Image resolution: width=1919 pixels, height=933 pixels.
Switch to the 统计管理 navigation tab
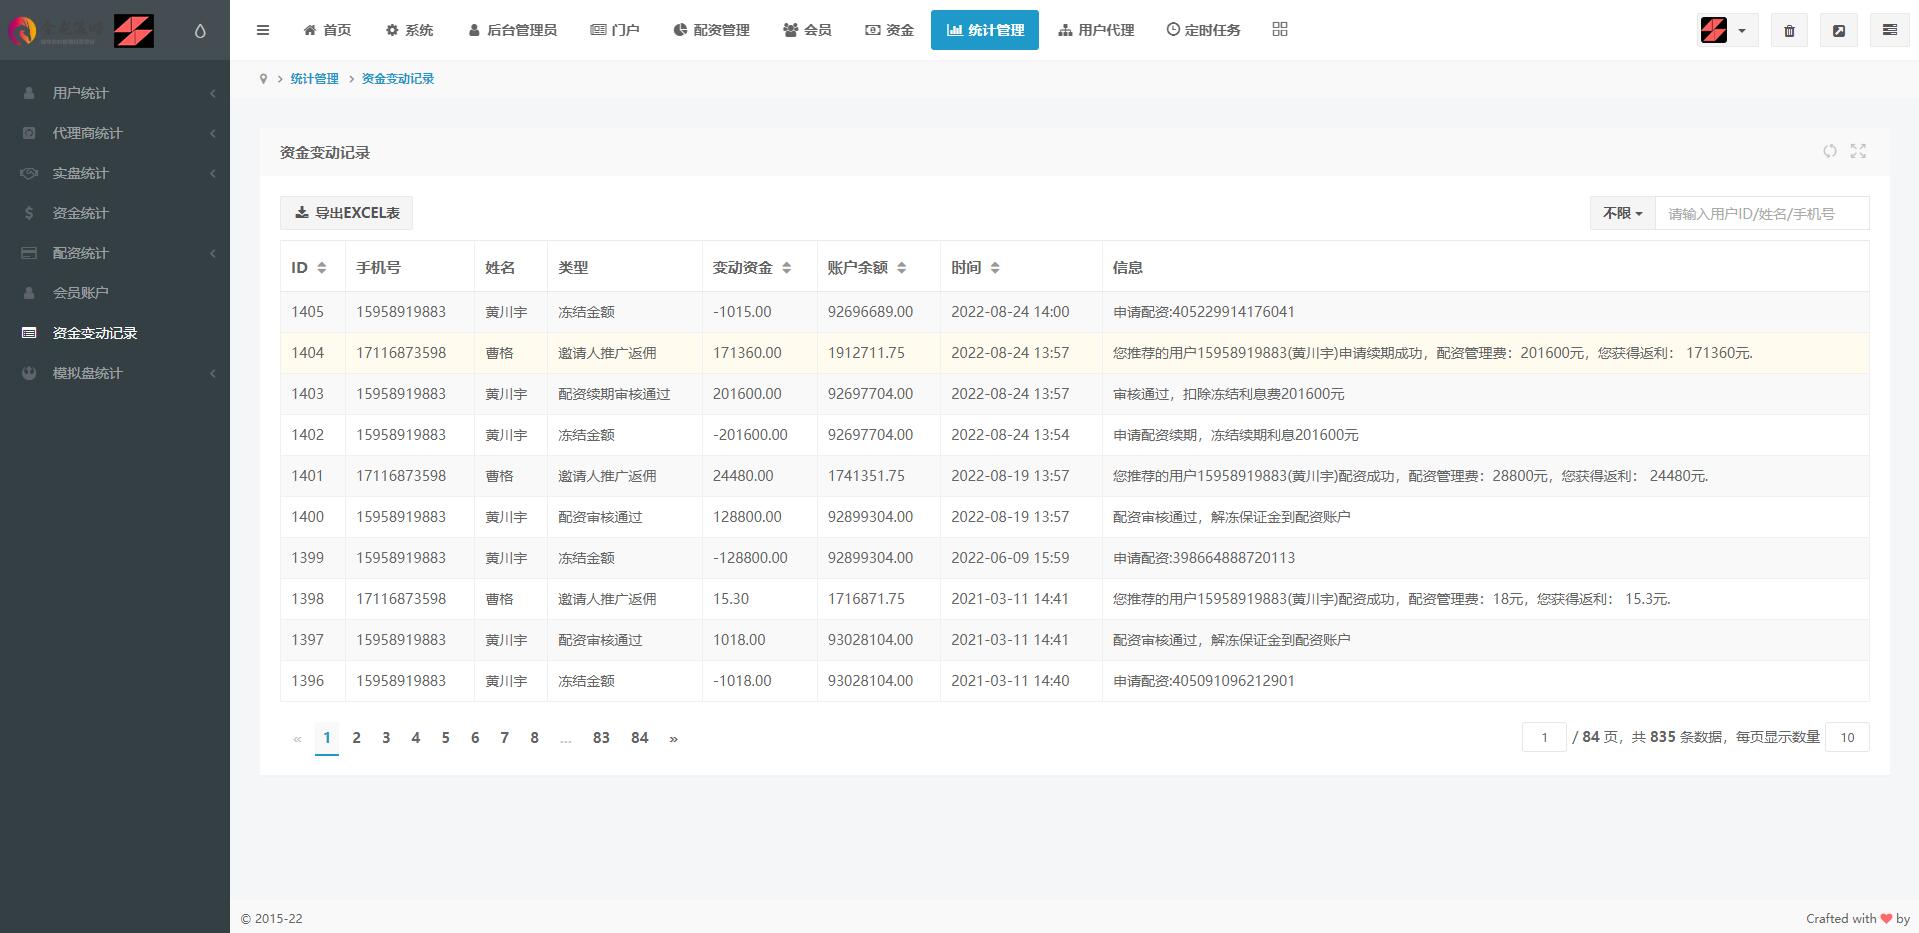click(x=985, y=30)
